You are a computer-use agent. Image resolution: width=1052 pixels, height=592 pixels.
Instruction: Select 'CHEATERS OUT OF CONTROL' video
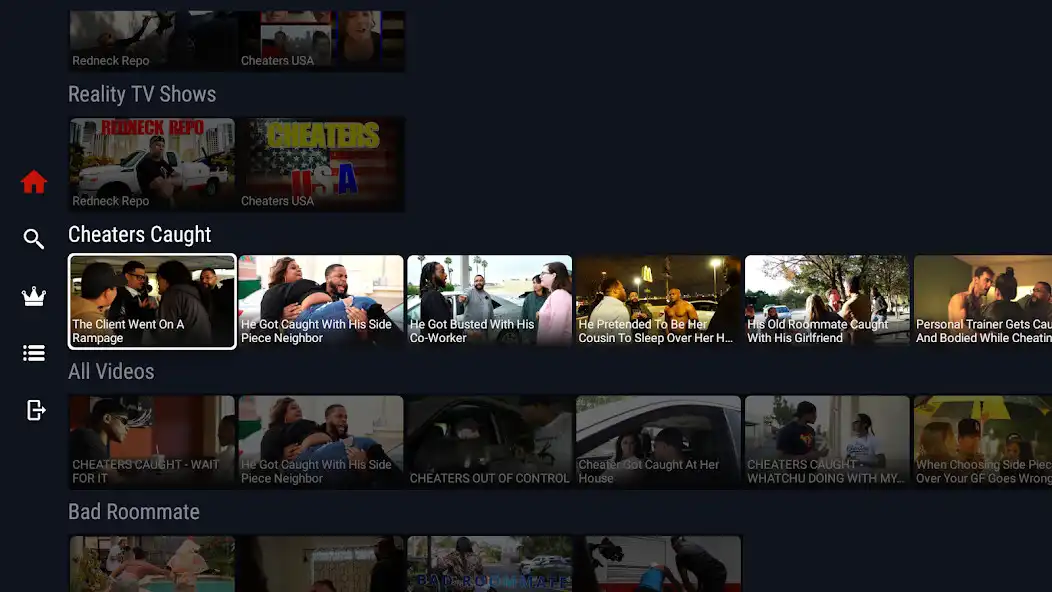pyautogui.click(x=490, y=441)
